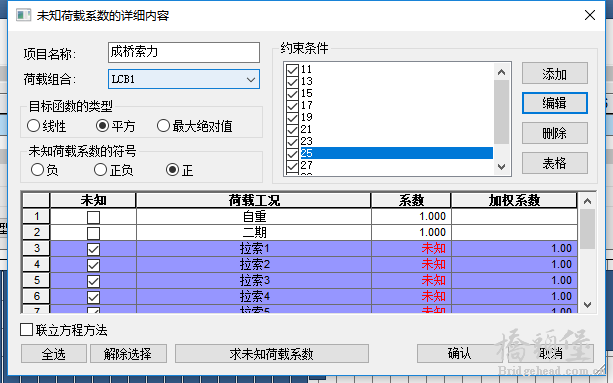The width and height of the screenshot is (613, 383).
Task: Close the unknown load factor dialog
Action: point(590,15)
